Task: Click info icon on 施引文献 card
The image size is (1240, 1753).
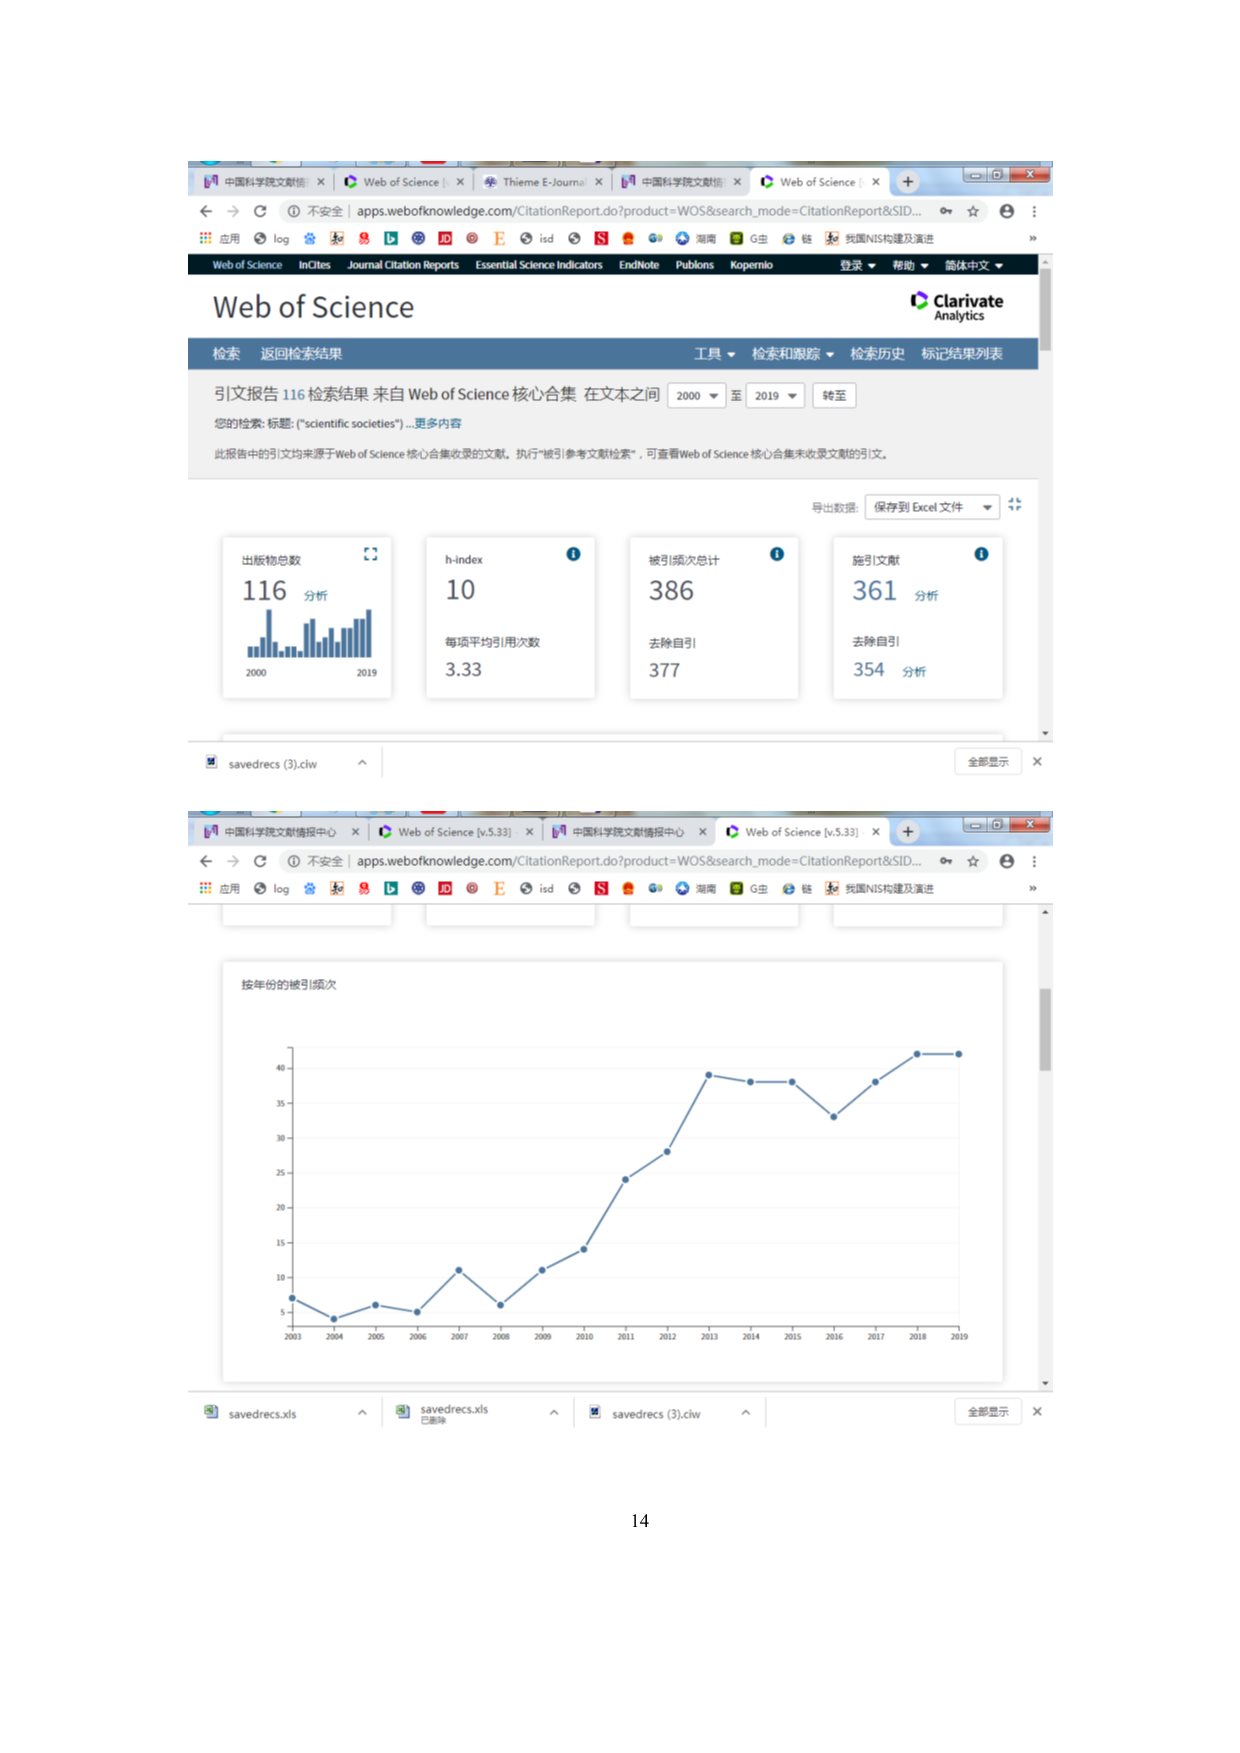Action: coord(981,554)
